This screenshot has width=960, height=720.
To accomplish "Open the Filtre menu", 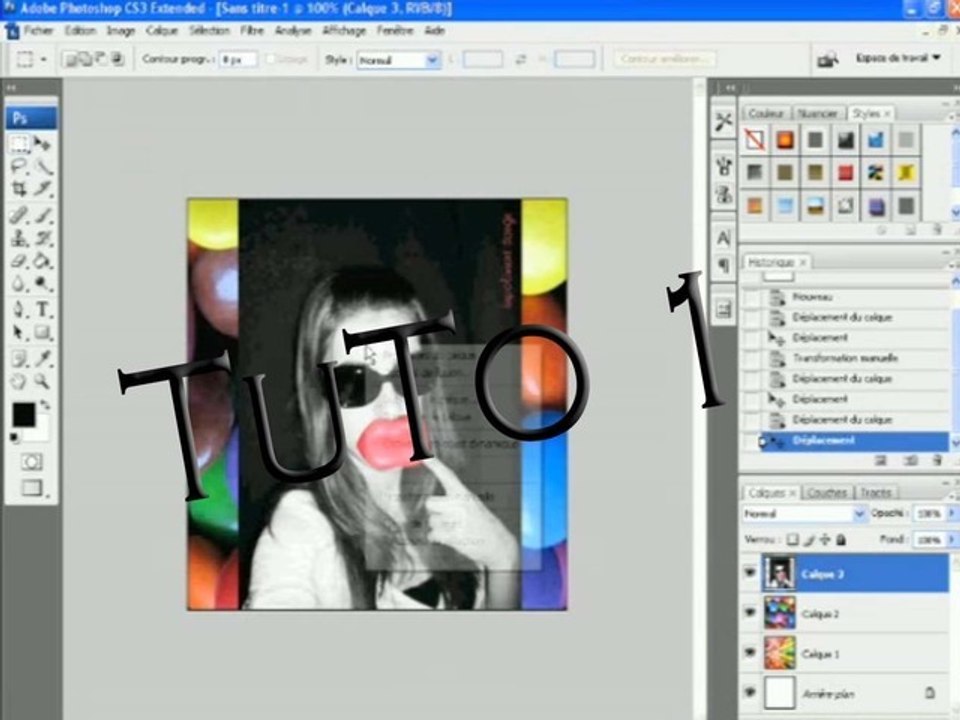I will pyautogui.click(x=252, y=31).
